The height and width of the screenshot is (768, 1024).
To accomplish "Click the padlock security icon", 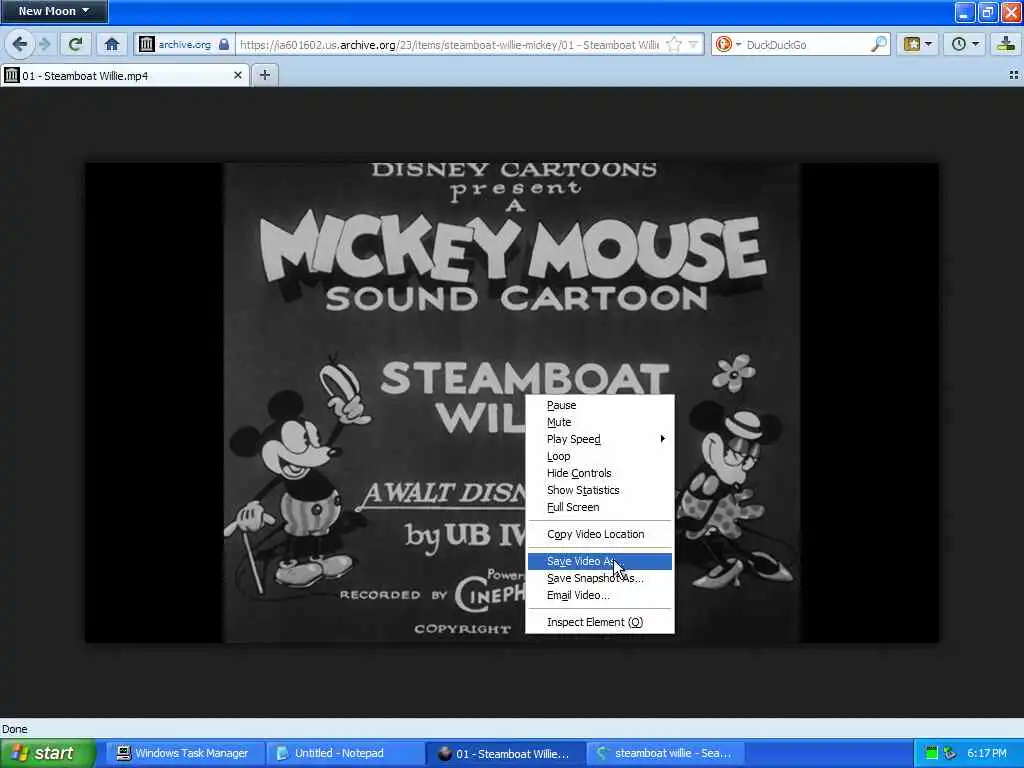I will tap(224, 44).
